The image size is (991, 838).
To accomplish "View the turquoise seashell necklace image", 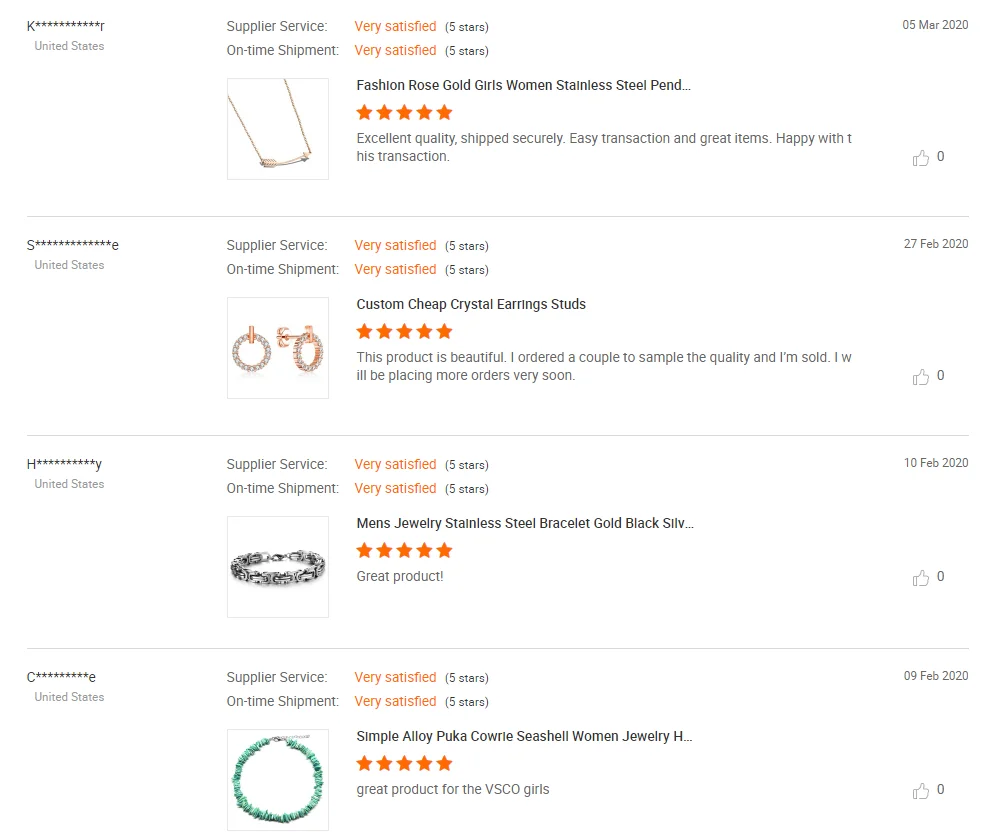I will [278, 780].
